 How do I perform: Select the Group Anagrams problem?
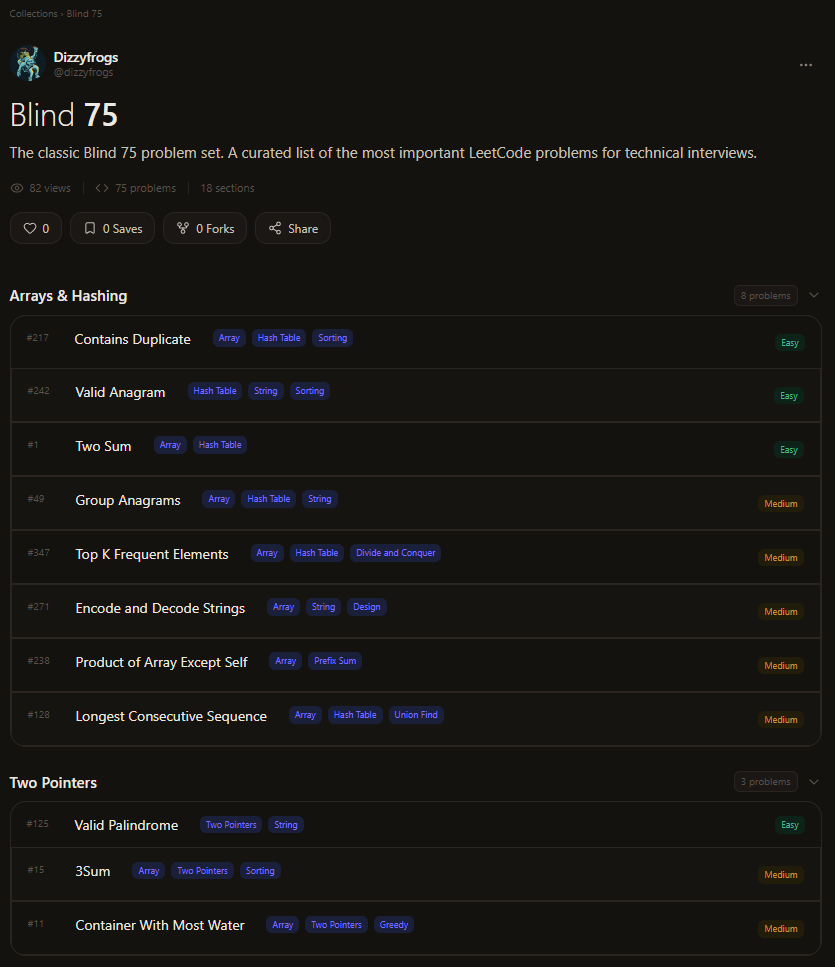click(128, 500)
